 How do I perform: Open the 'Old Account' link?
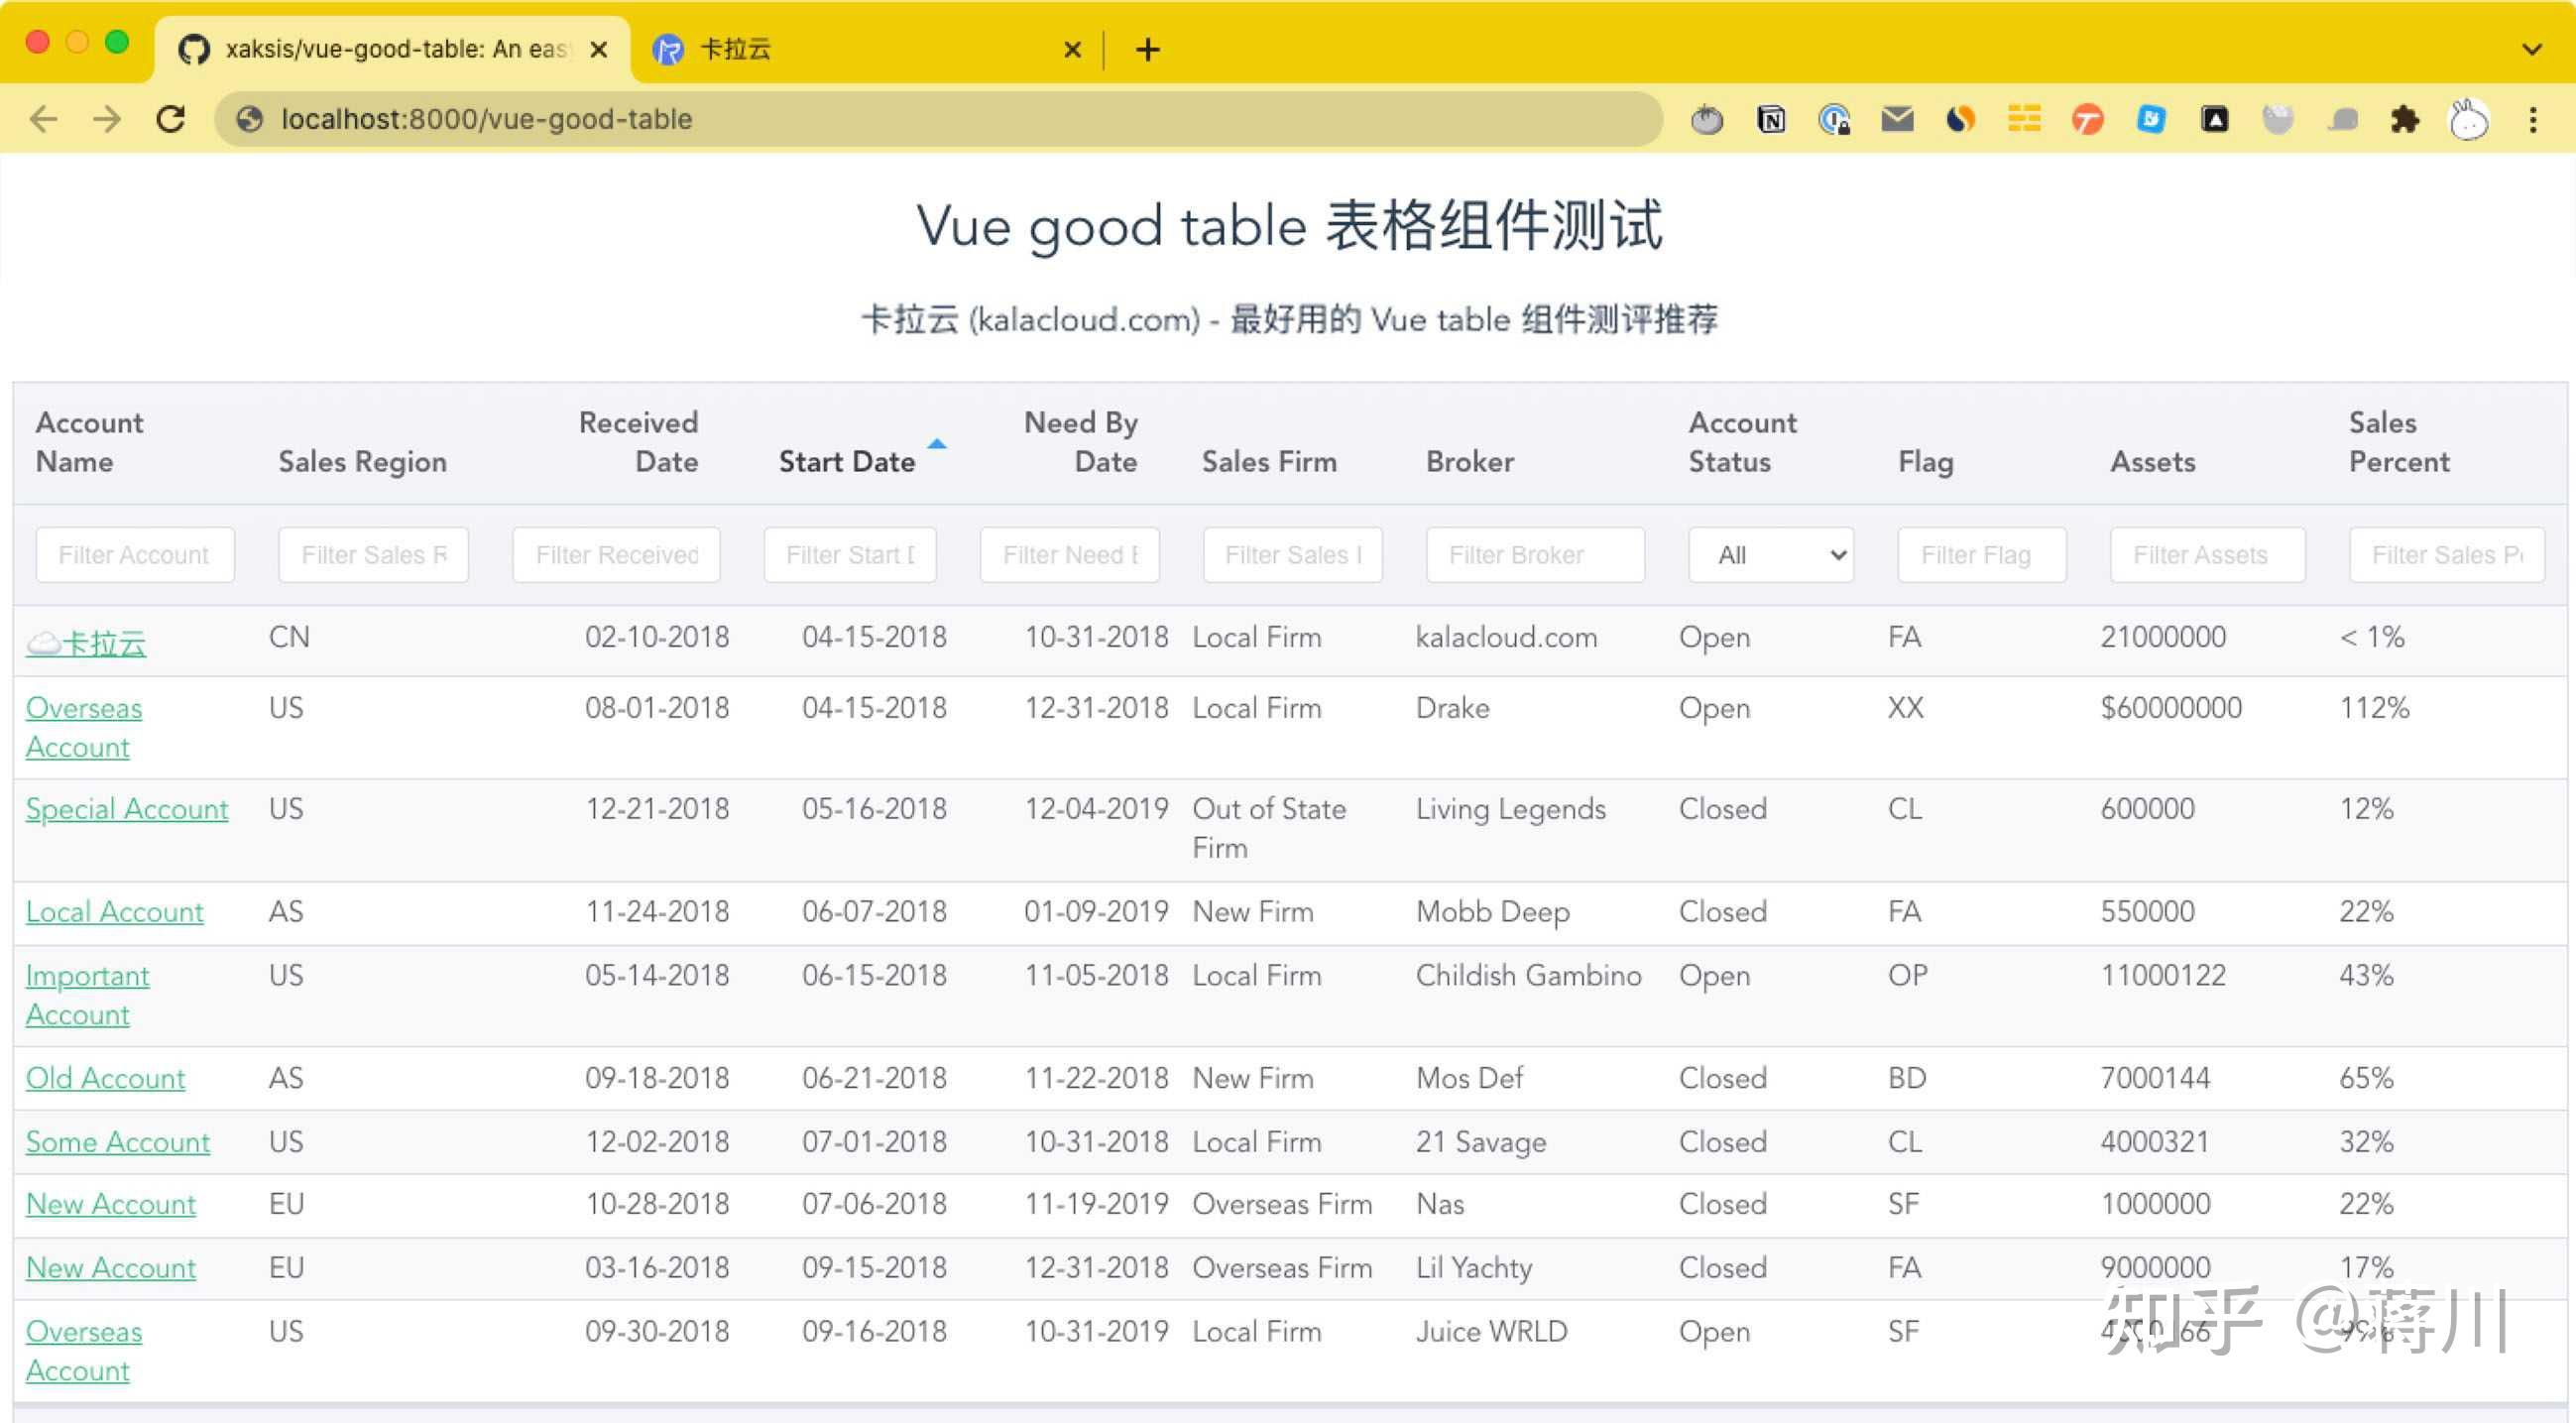pos(105,1078)
